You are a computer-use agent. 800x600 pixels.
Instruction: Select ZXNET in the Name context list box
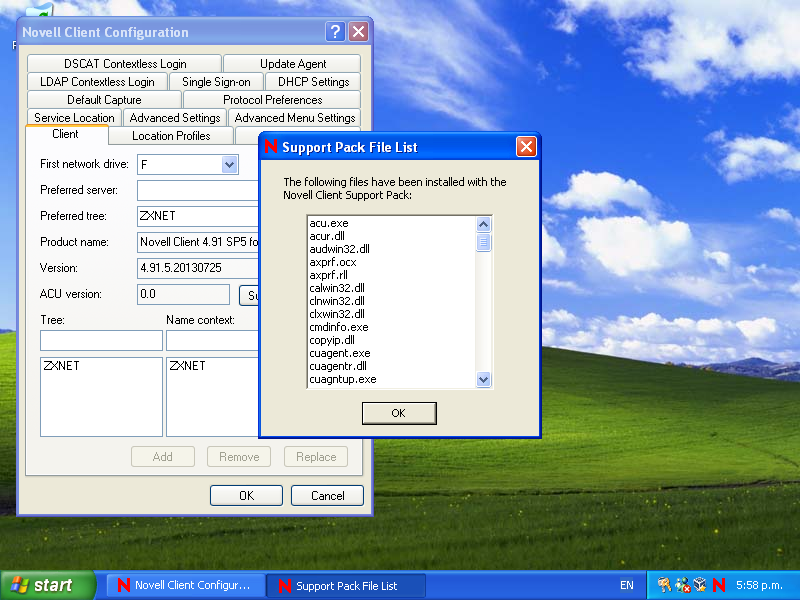(x=187, y=366)
